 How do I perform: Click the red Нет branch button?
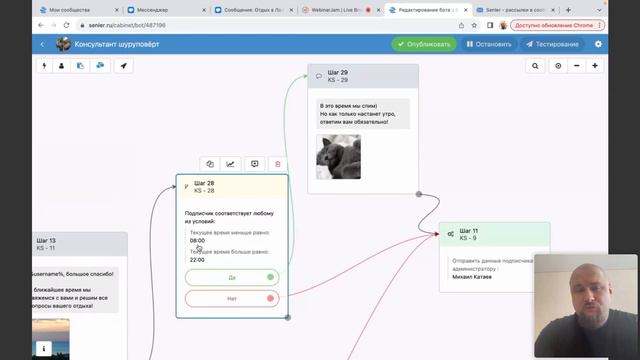[232, 298]
